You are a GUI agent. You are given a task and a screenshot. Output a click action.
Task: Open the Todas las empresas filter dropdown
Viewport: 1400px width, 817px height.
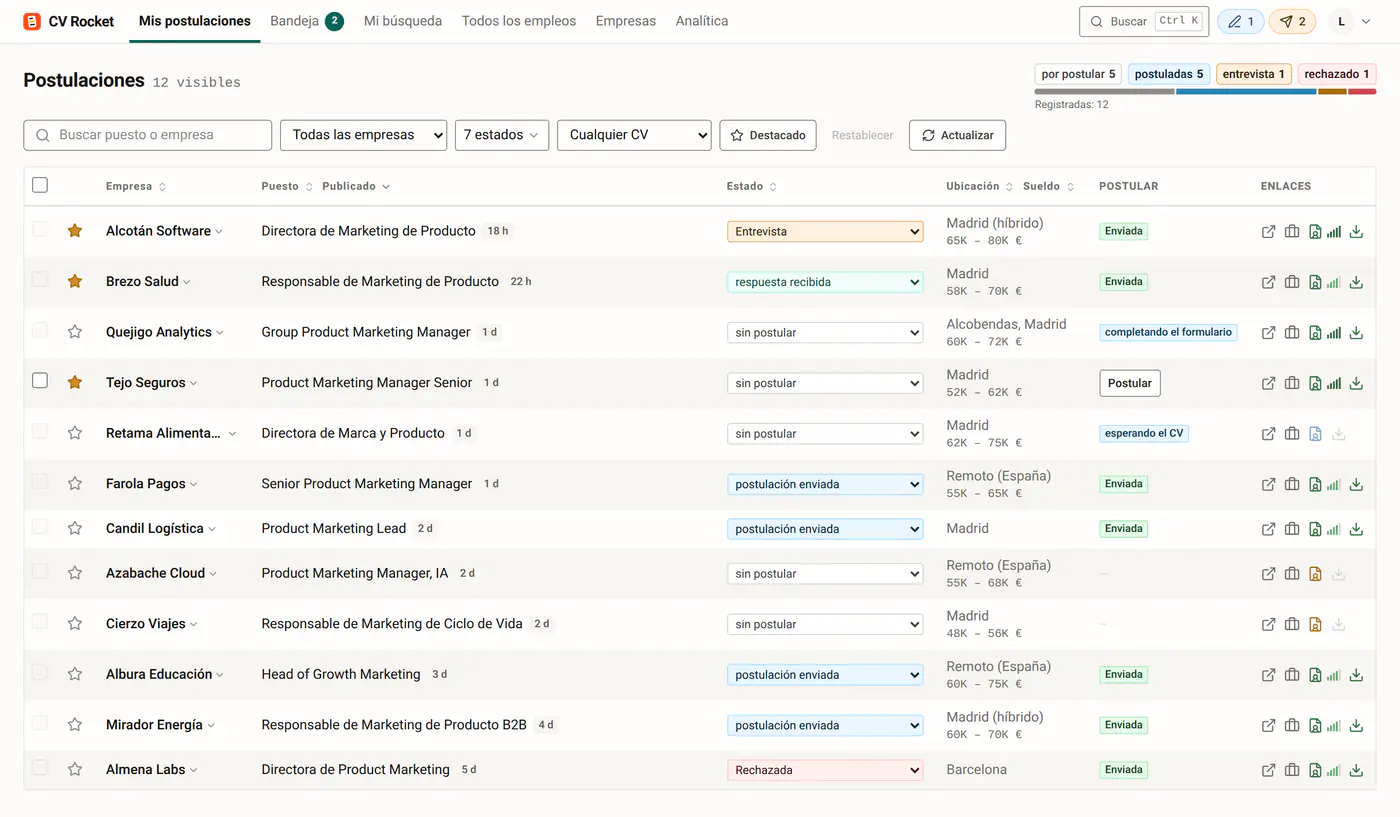(363, 135)
